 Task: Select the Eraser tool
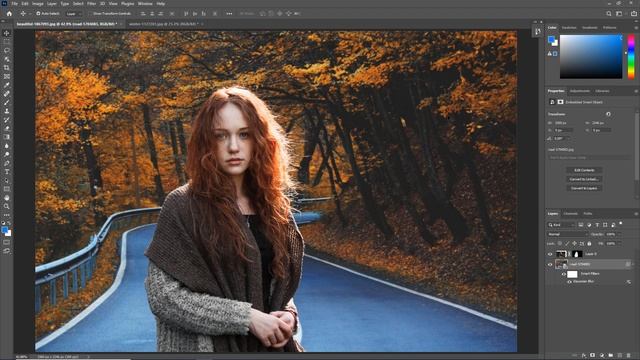7,129
